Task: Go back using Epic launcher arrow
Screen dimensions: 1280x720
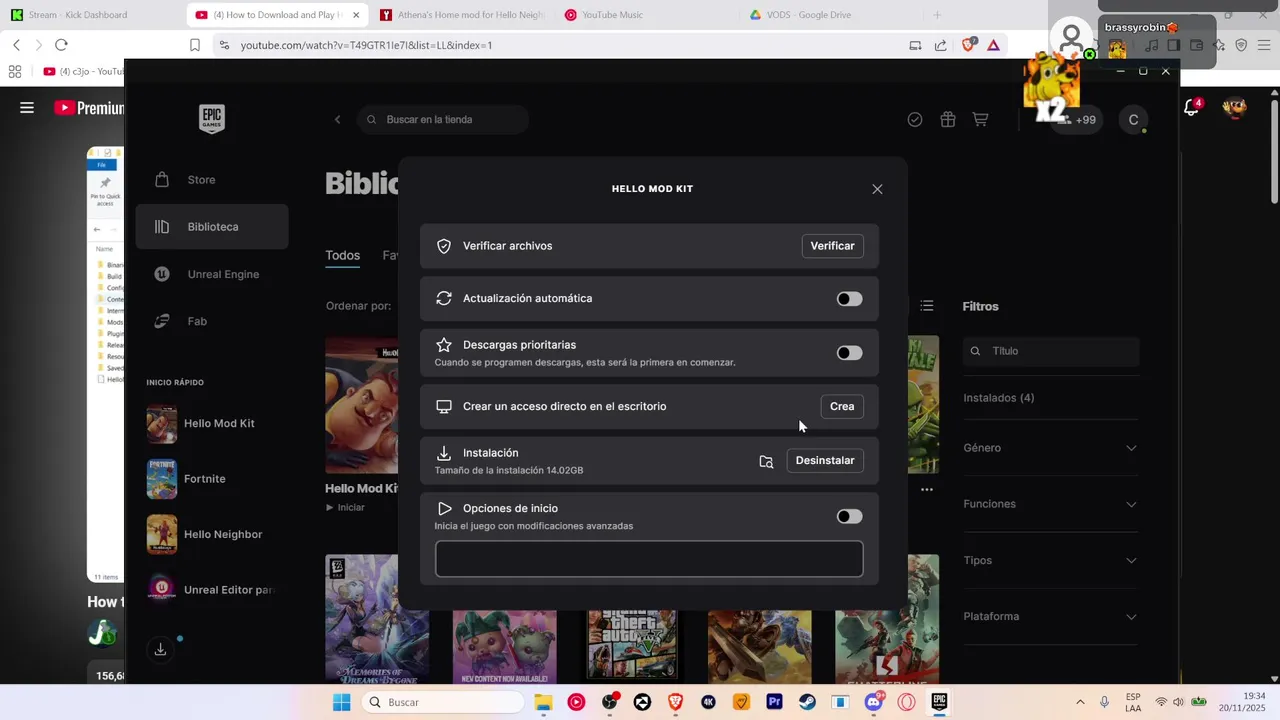Action: coord(337,119)
